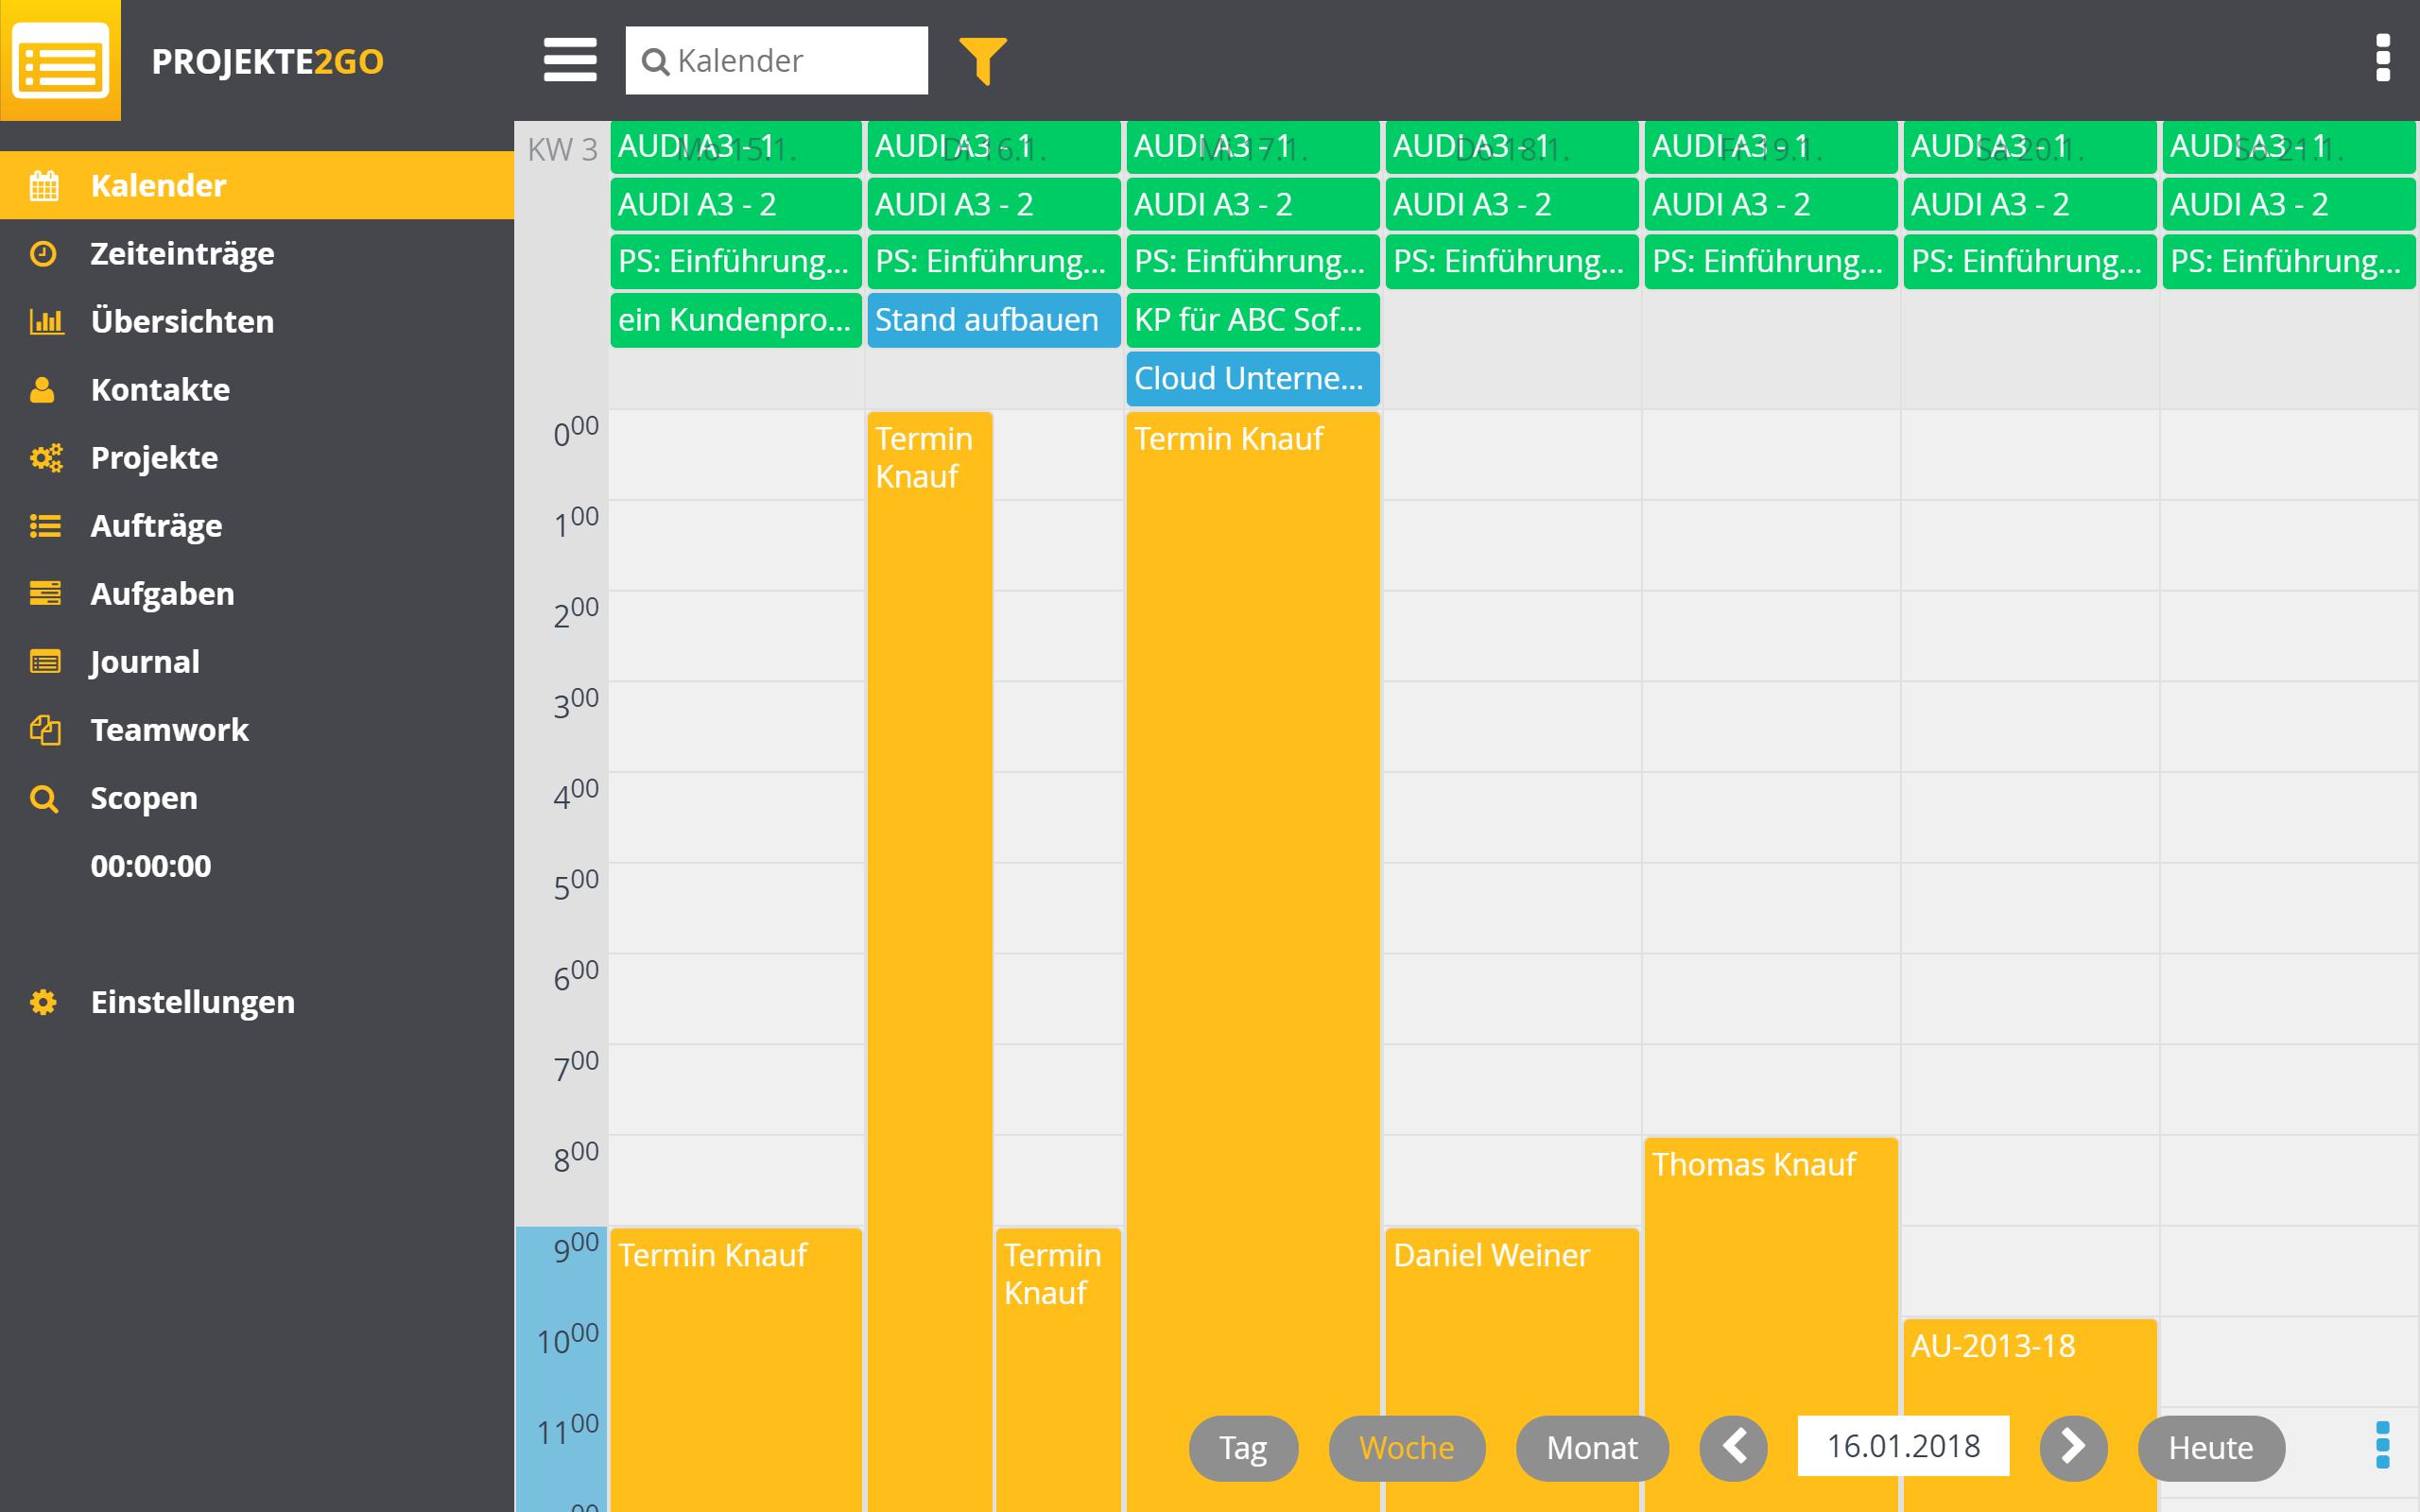Click the Zeiteinträge clock icon
Screen dimensions: 2420x1512
[43, 254]
